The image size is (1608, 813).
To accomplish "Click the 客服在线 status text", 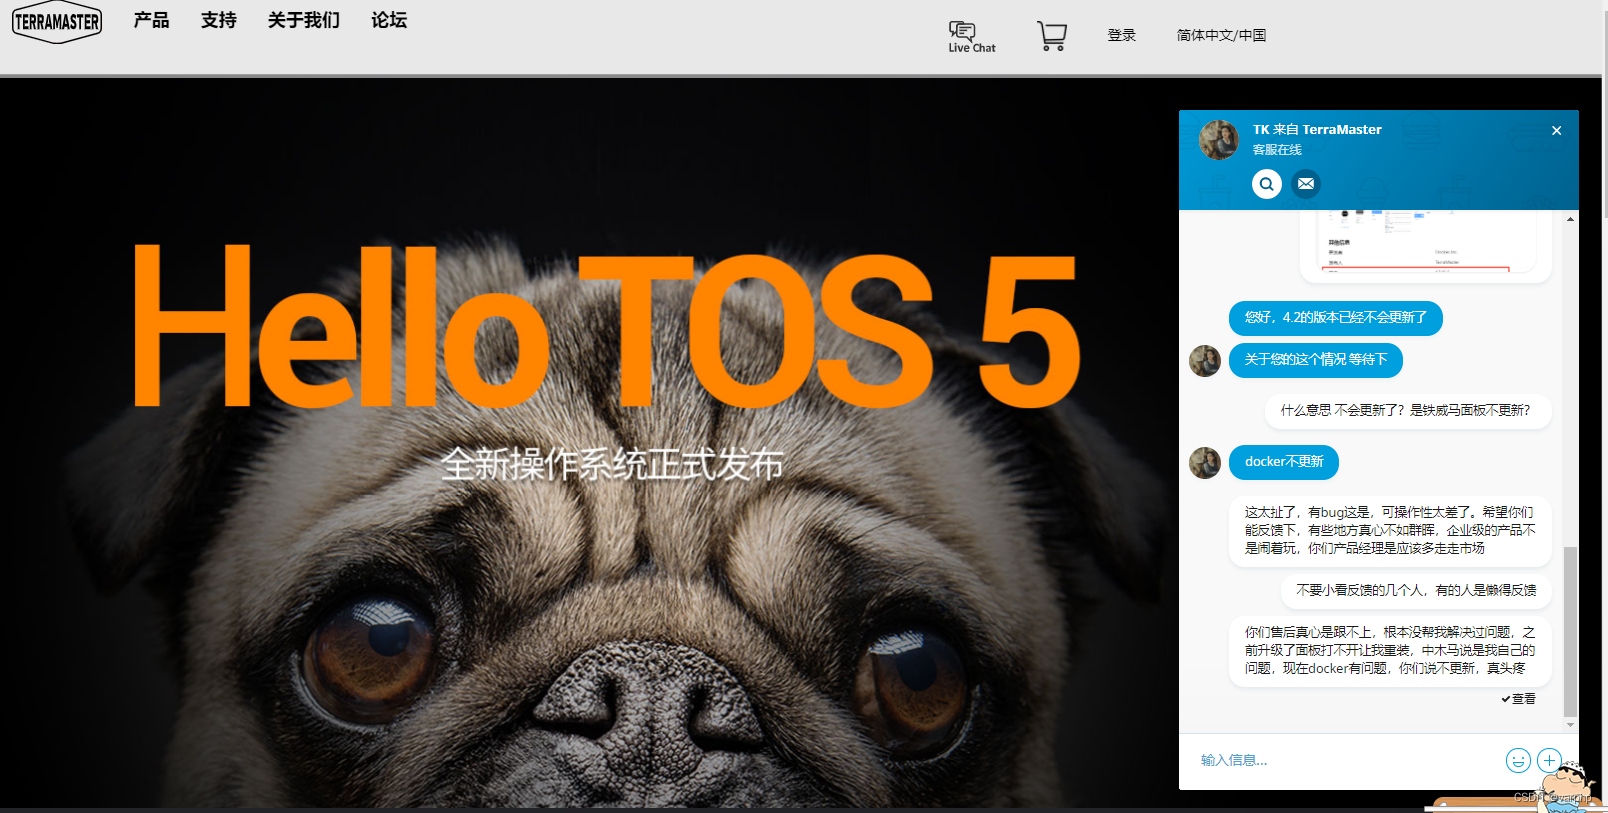I will [x=1277, y=150].
